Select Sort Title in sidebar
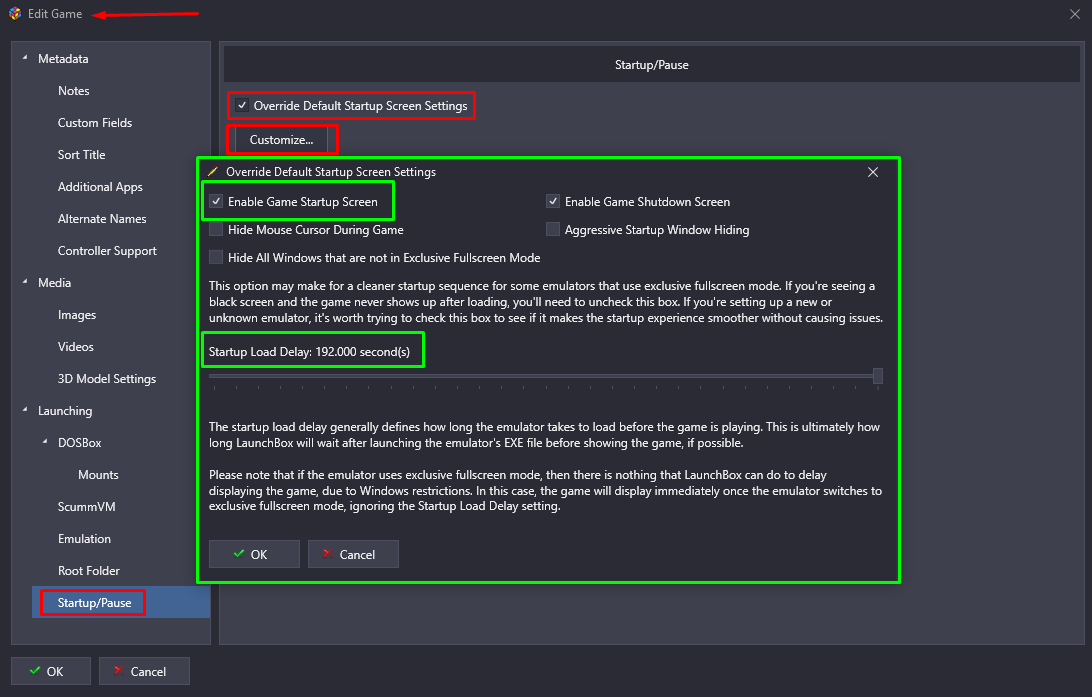 click(x=81, y=155)
